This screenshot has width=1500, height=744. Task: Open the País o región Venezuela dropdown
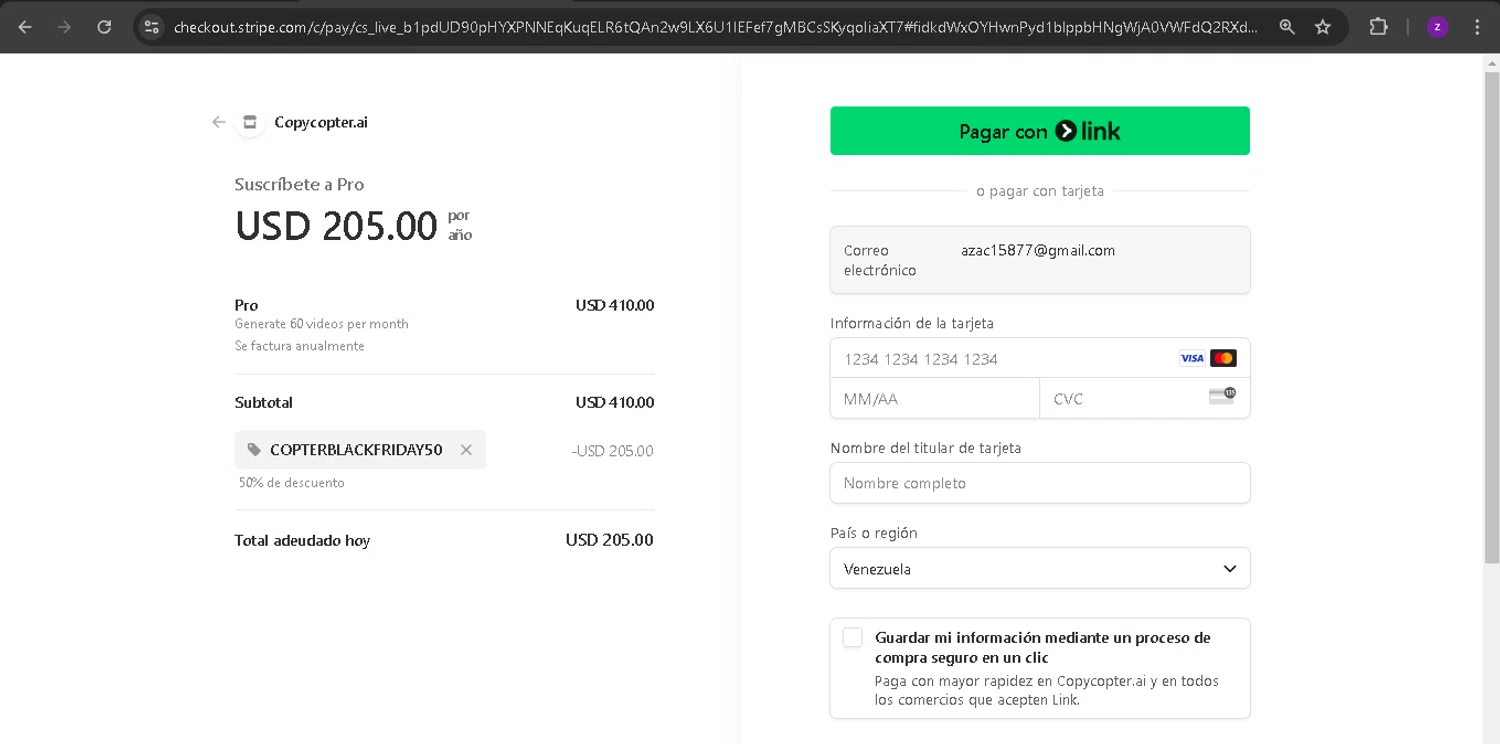pyautogui.click(x=1040, y=568)
